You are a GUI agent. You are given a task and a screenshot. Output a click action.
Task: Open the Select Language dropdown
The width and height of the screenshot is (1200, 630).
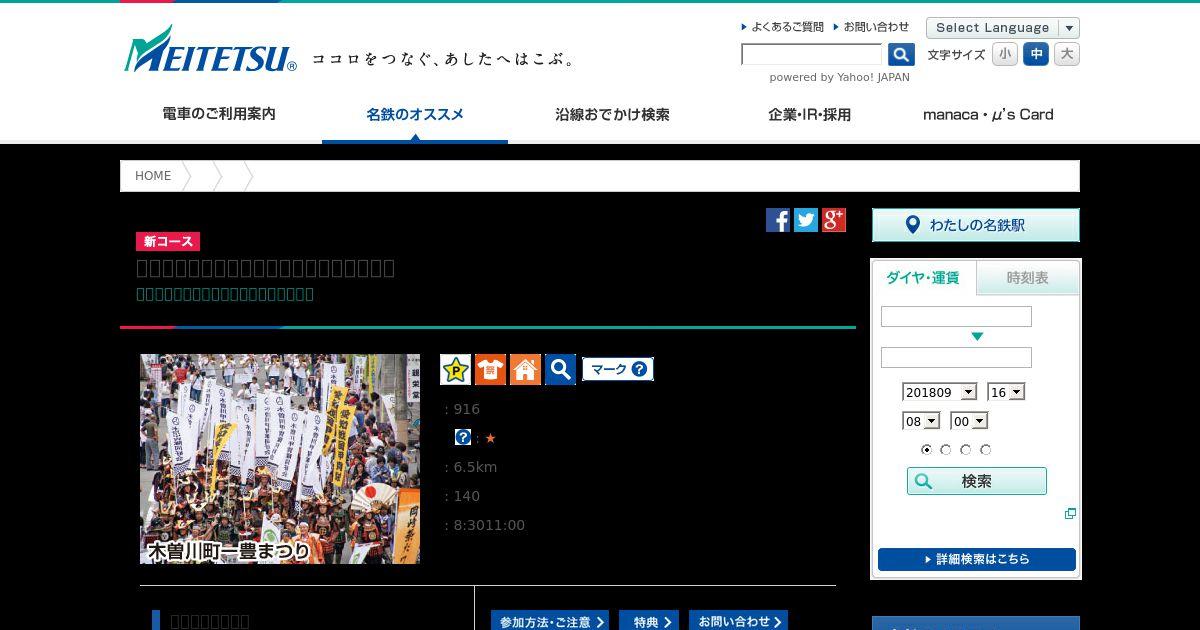point(1003,28)
